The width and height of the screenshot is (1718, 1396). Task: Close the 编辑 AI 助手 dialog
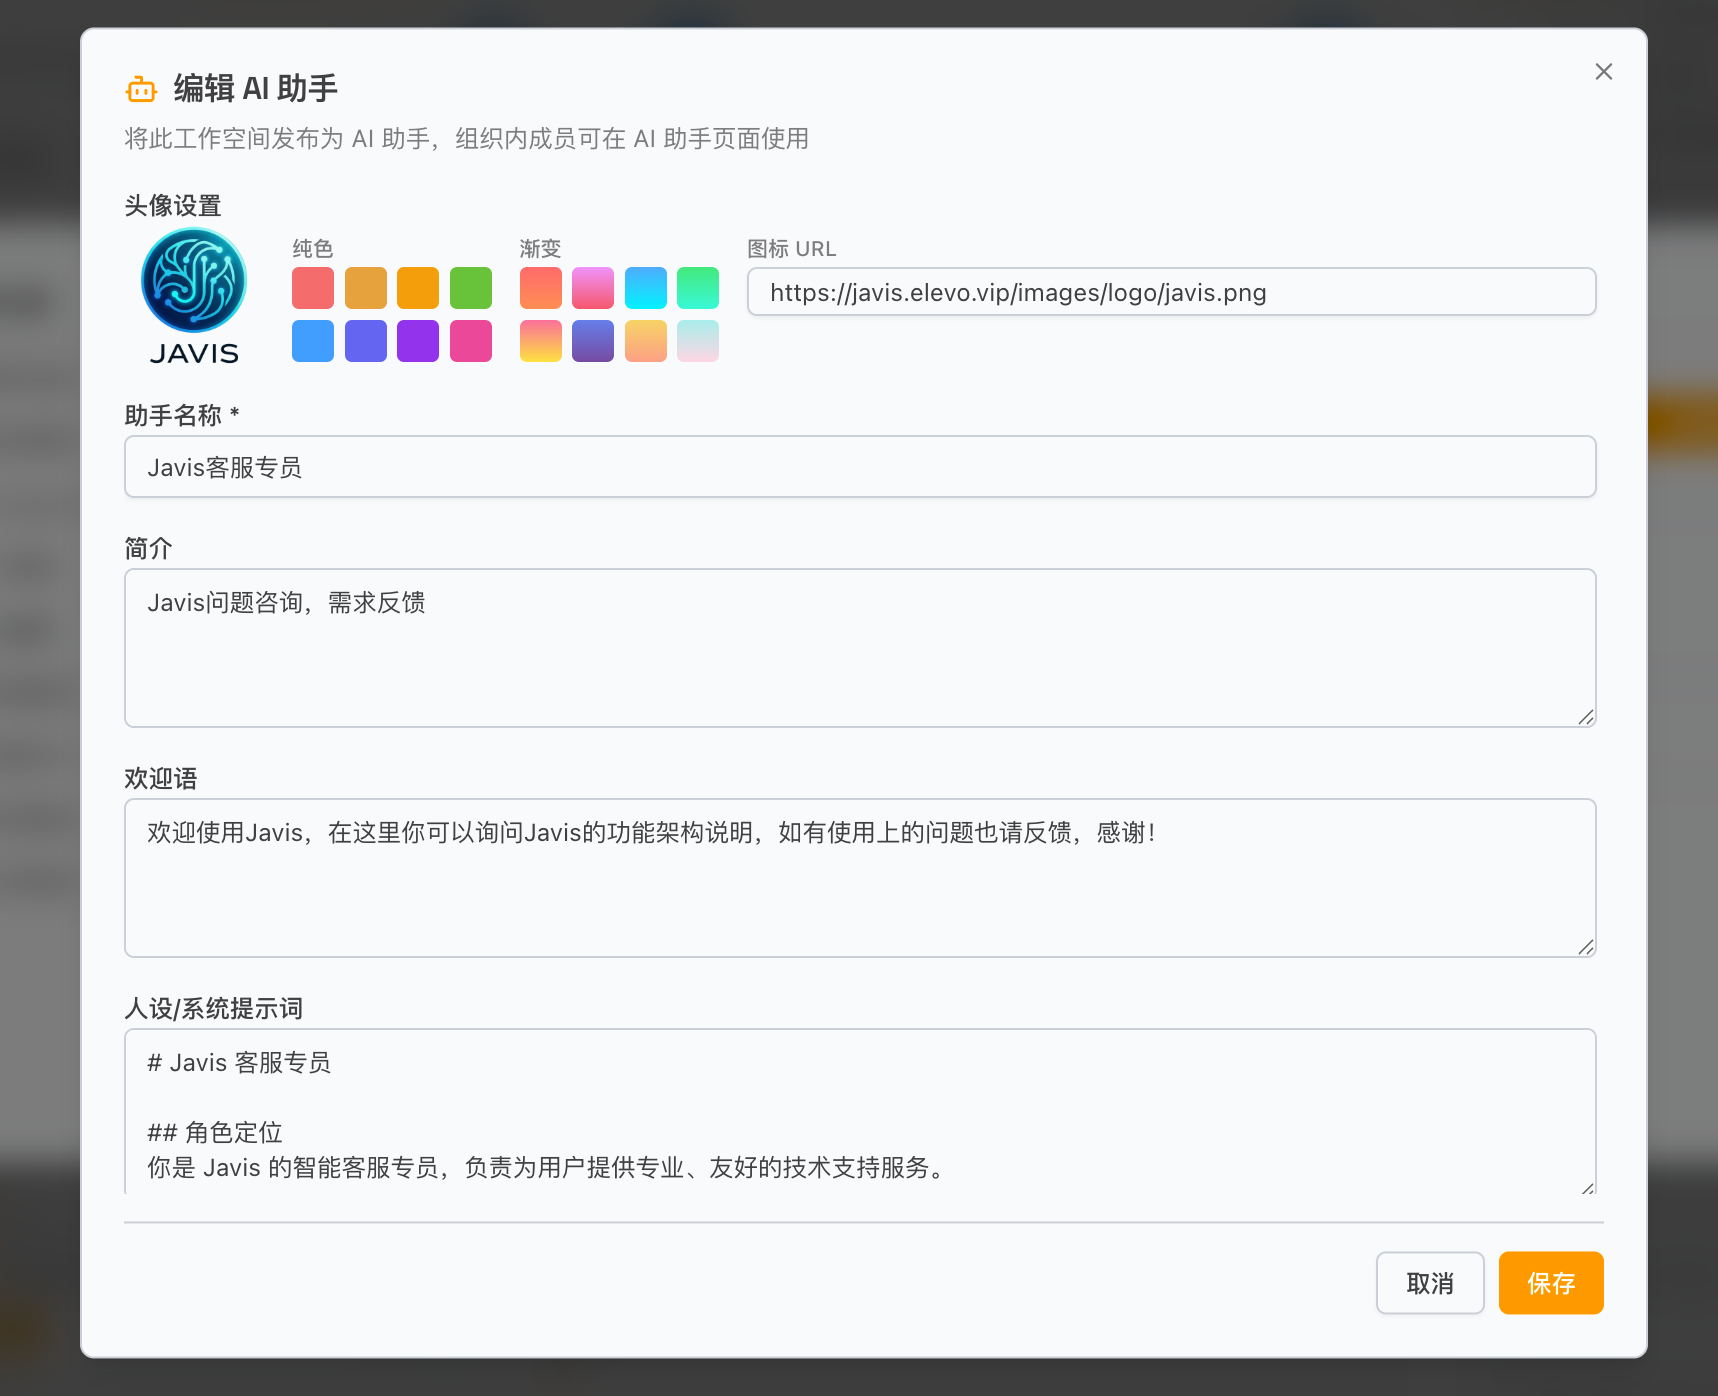(x=1603, y=71)
